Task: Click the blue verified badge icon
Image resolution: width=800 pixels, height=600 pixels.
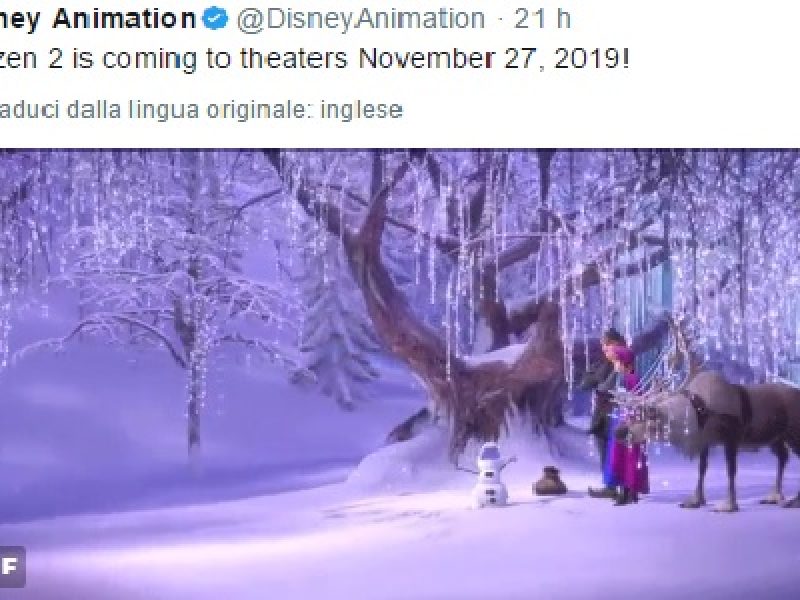Action: pos(215,19)
